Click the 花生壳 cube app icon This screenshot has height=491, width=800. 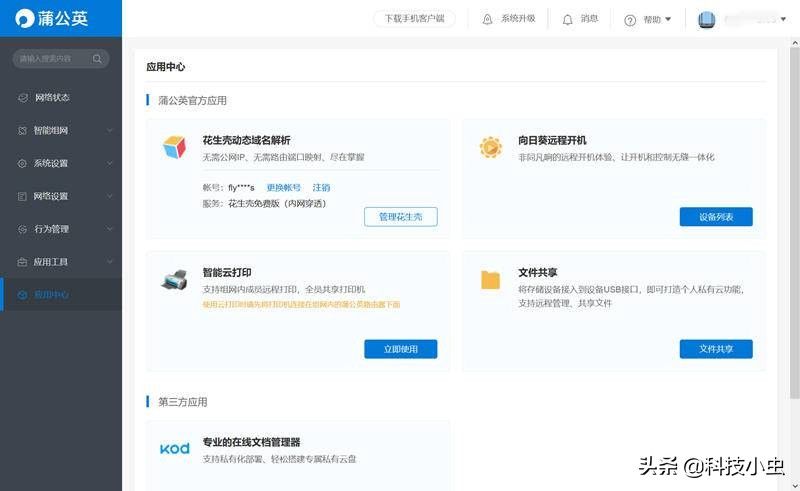pyautogui.click(x=174, y=147)
